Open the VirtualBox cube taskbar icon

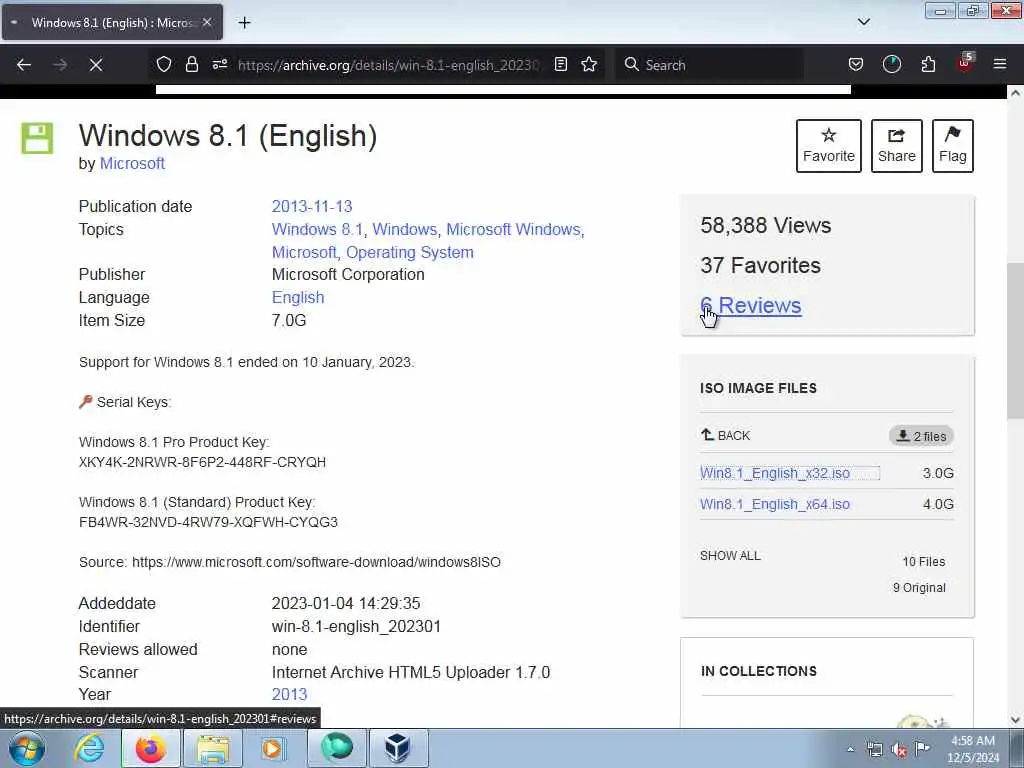pos(398,748)
